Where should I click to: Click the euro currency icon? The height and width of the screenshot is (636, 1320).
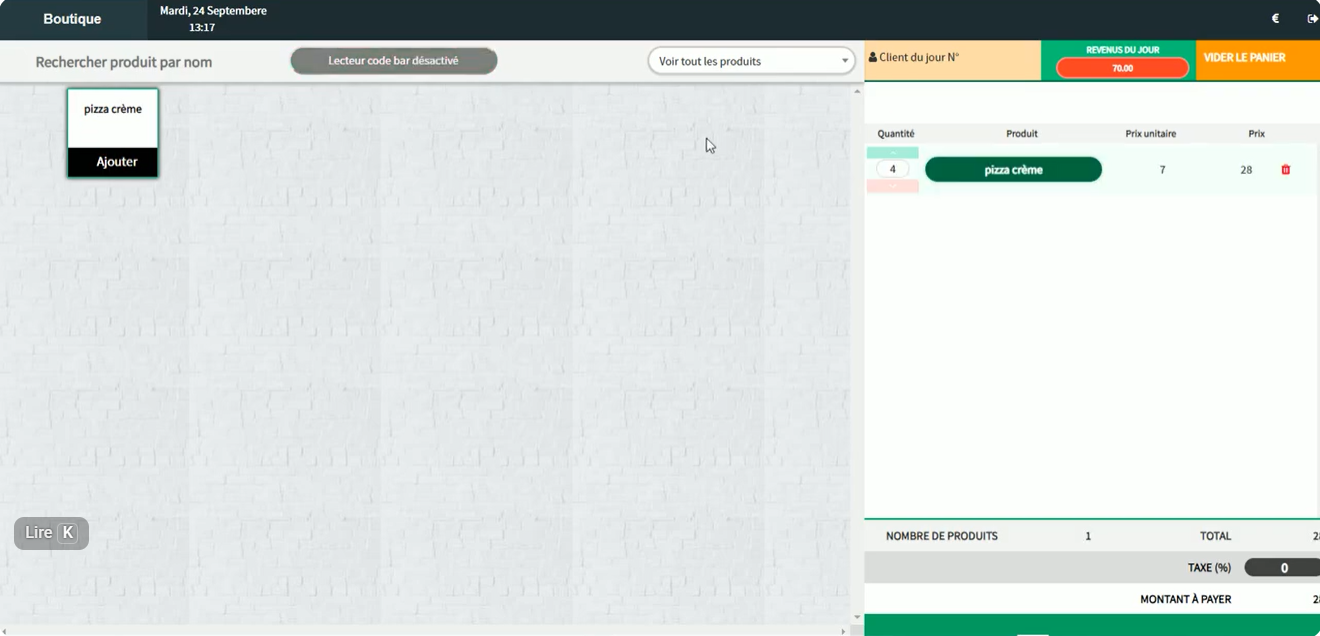point(1275,18)
